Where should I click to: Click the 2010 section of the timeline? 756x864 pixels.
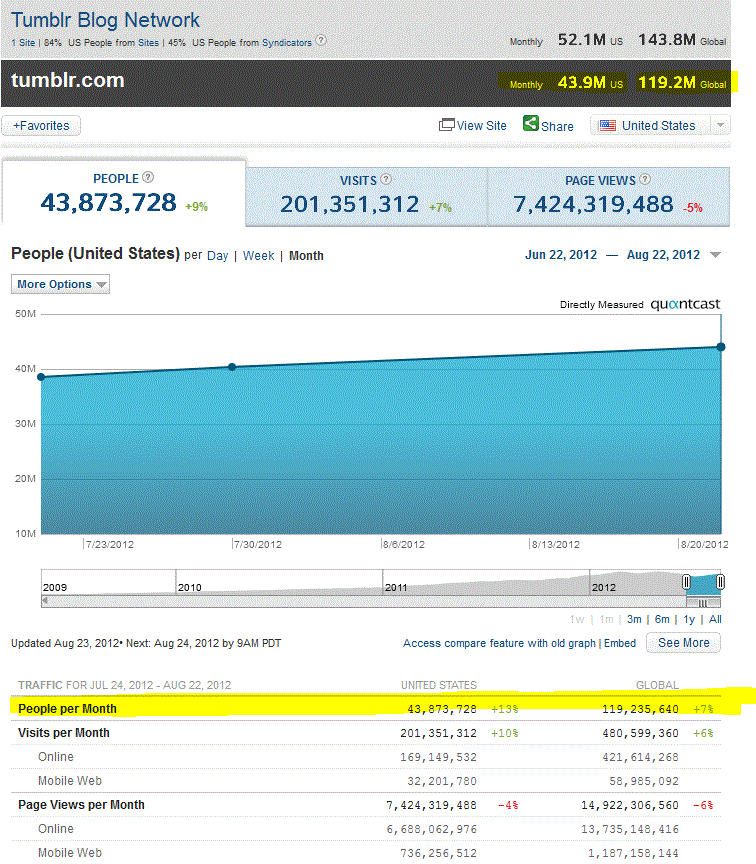point(279,582)
